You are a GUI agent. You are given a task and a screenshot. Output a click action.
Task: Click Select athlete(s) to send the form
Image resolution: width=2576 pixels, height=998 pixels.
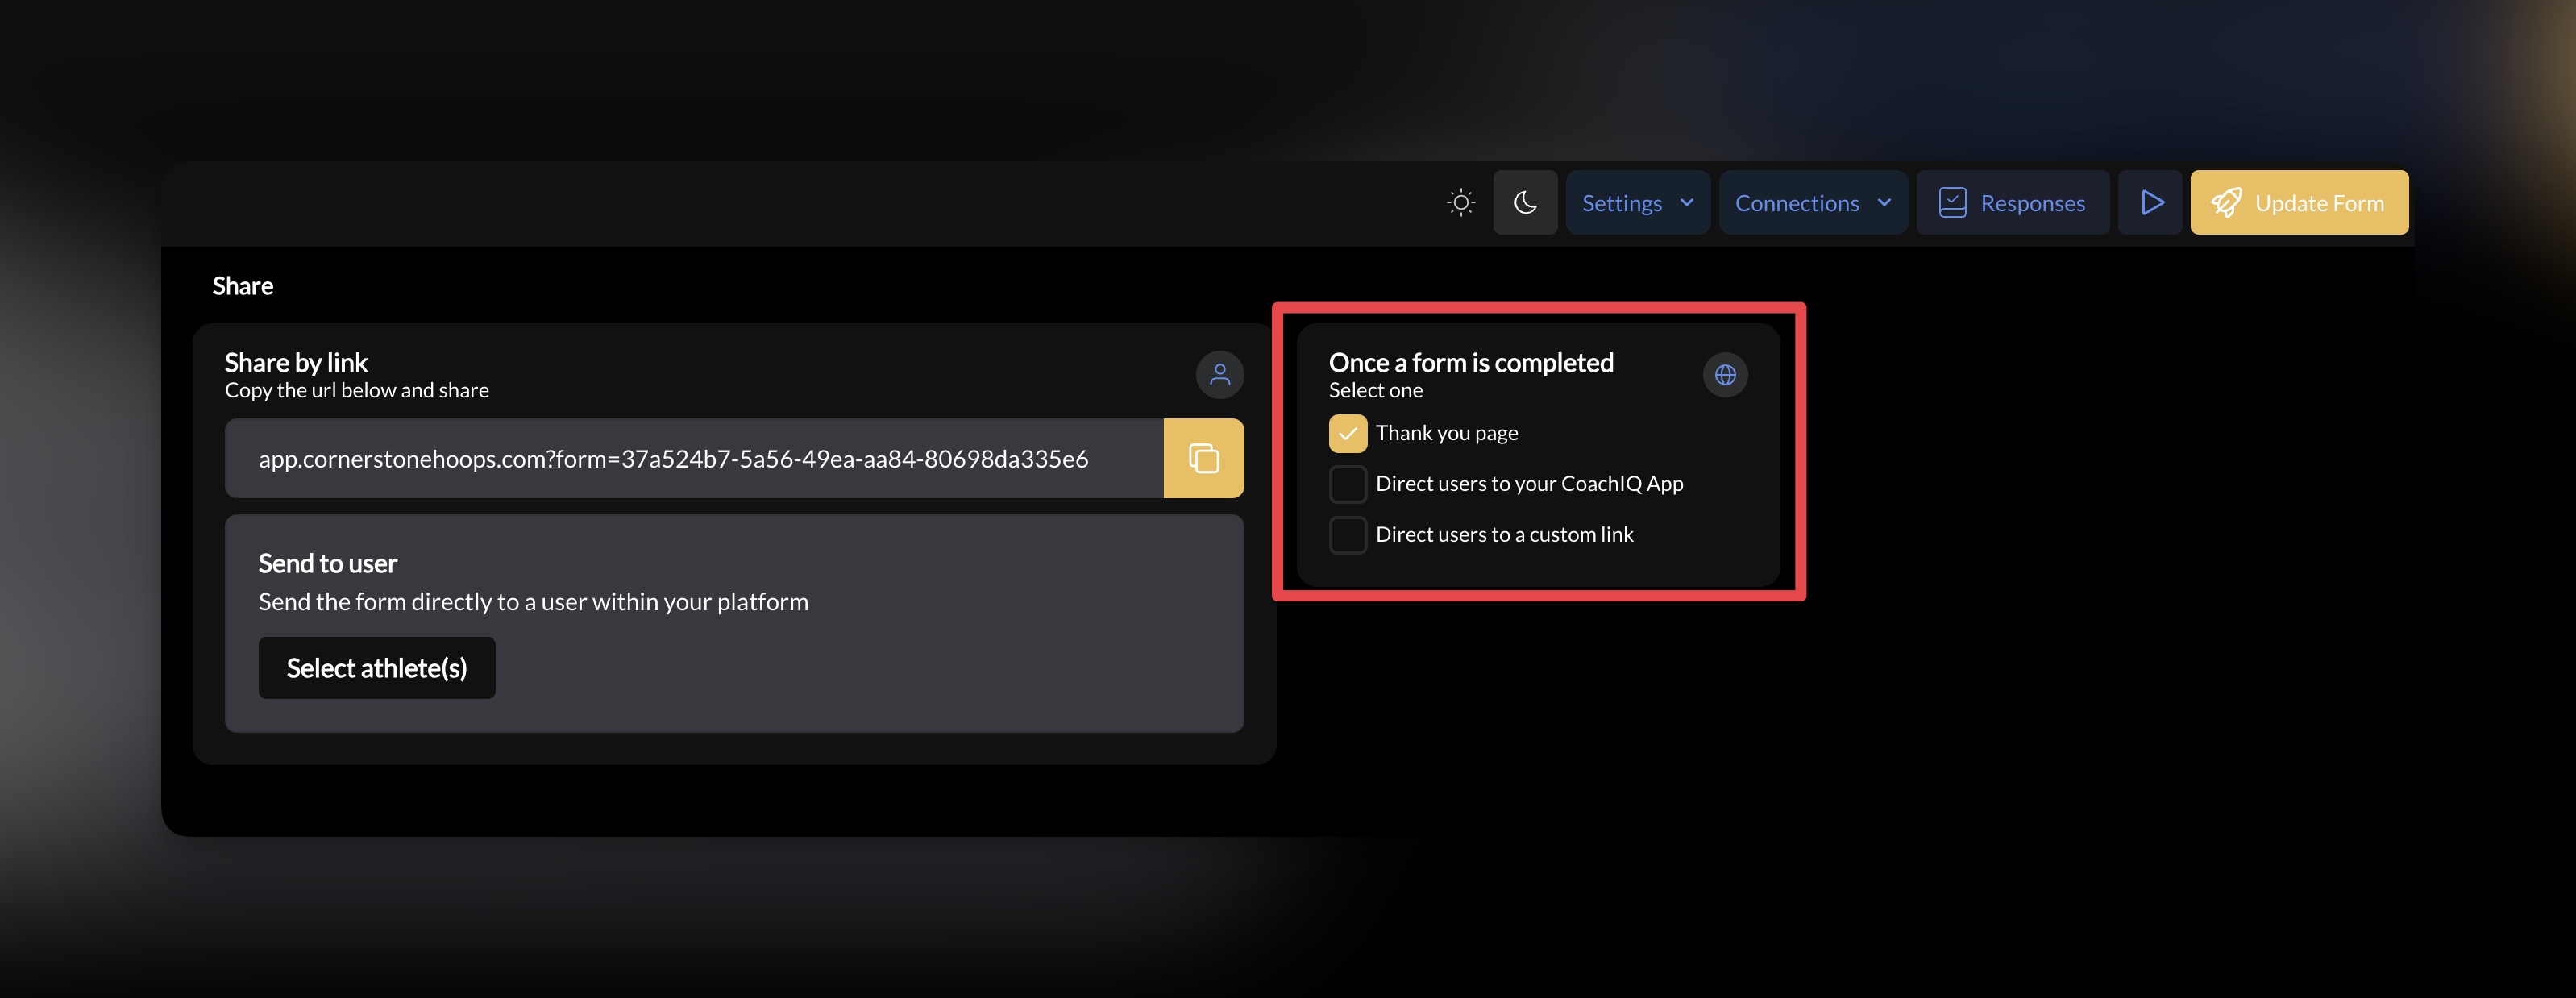click(377, 667)
